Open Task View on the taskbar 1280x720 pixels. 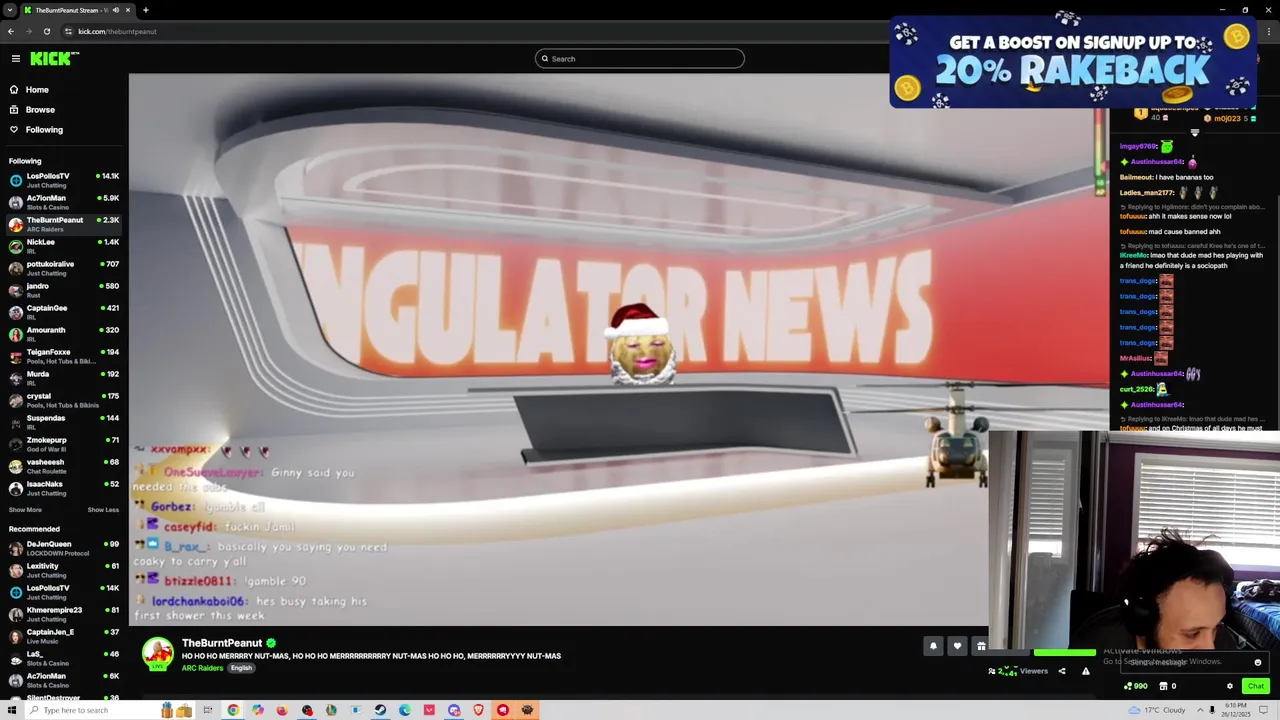(208, 710)
